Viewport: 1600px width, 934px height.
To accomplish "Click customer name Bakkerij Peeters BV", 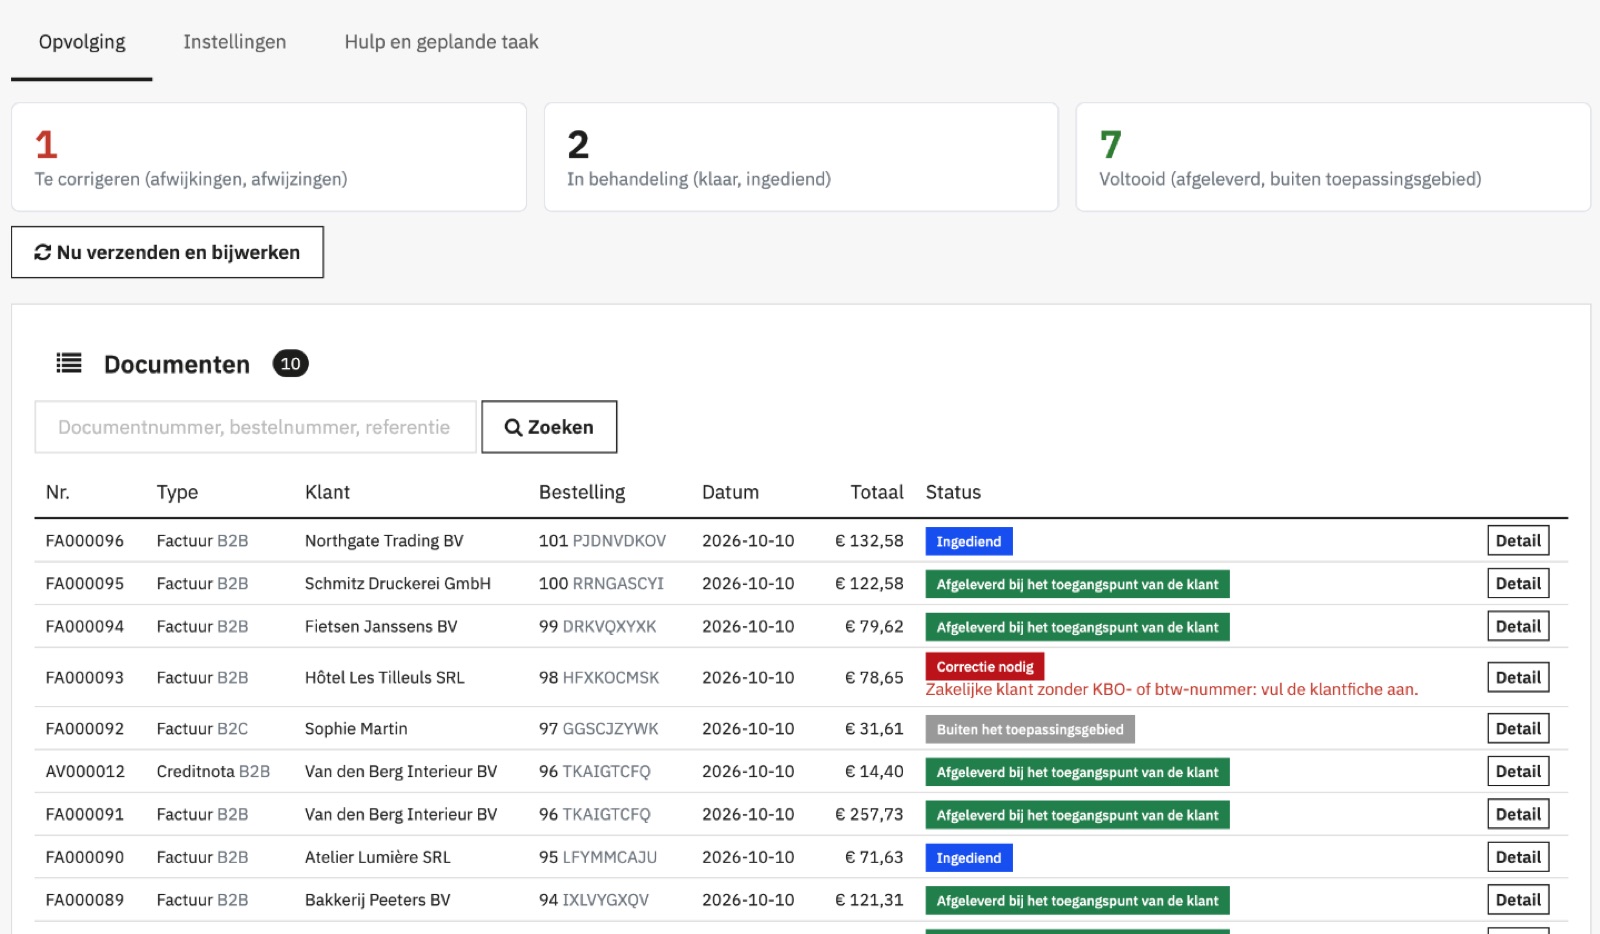I will click(x=378, y=901).
